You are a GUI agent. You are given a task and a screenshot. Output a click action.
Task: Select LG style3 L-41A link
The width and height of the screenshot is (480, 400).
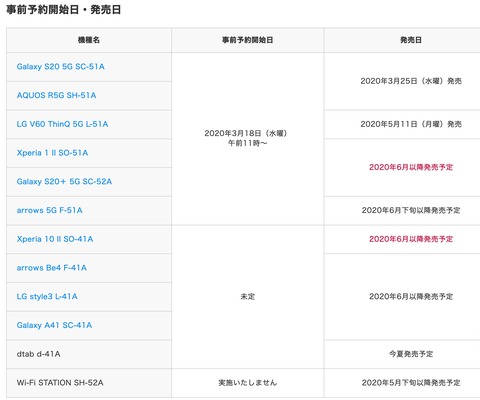point(47,296)
